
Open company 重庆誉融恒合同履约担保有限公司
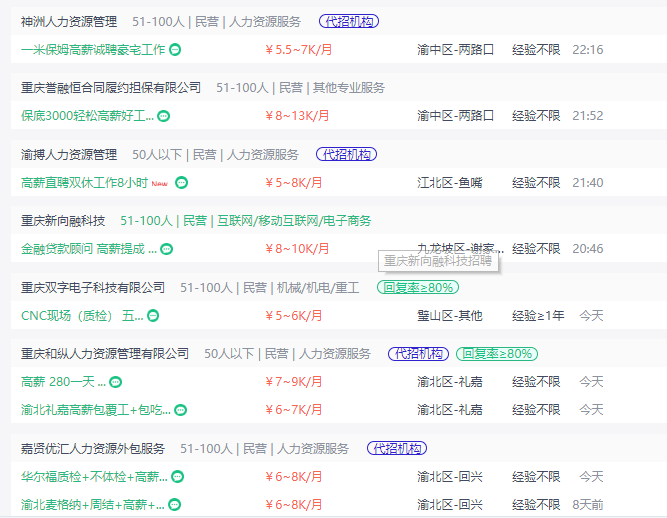tap(111, 88)
